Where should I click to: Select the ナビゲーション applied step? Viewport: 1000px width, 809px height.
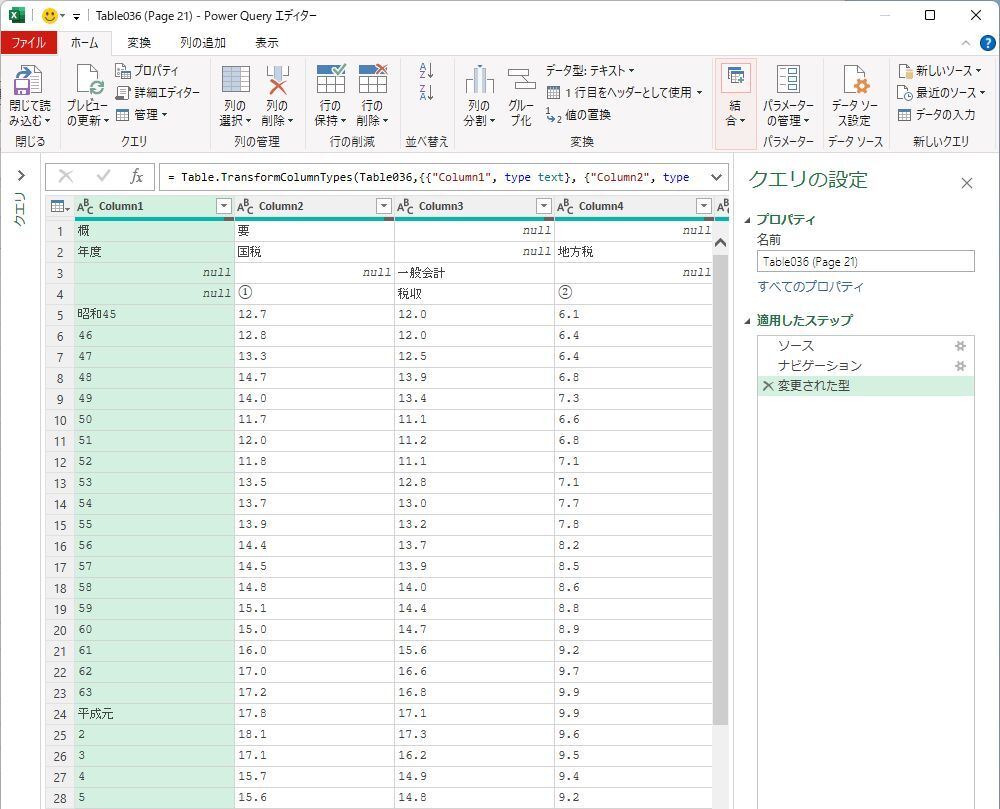click(819, 366)
